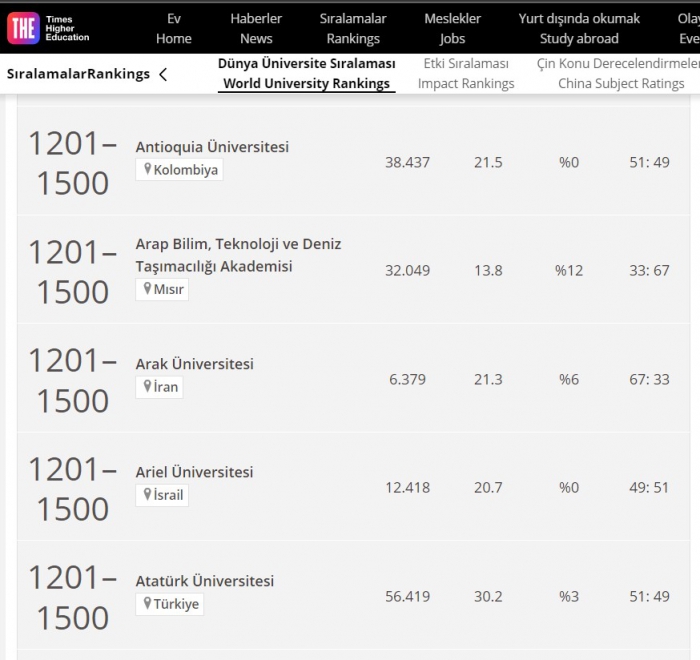Select the World University Rankings tab
The height and width of the screenshot is (660, 700).
[307, 74]
